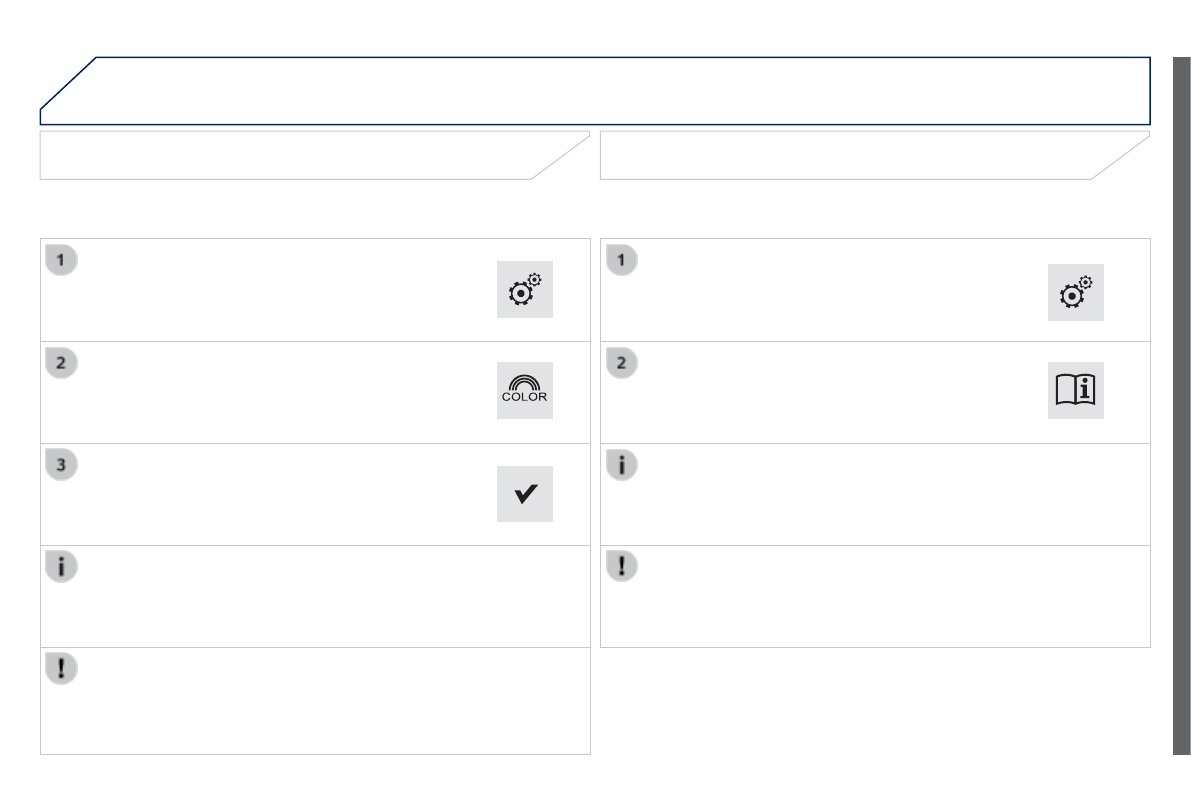The image size is (1191, 794).
Task: Click the settings gear icon in the left panel
Action: tap(524, 291)
